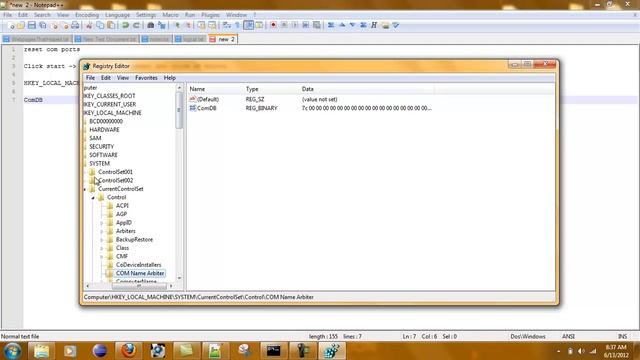Click the Replace icon in Notepad++ toolbar
The width and height of the screenshot is (640, 360).
click(162, 25)
